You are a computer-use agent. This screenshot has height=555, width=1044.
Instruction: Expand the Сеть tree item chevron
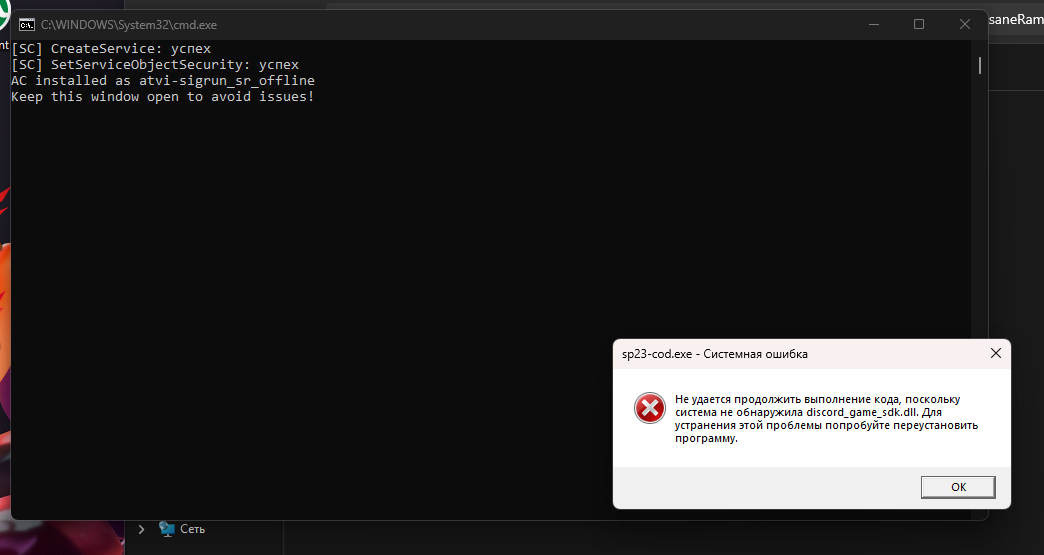(x=141, y=529)
